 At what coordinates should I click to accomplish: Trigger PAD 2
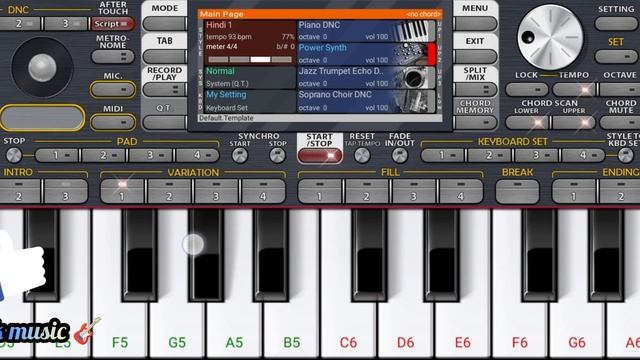point(104,155)
